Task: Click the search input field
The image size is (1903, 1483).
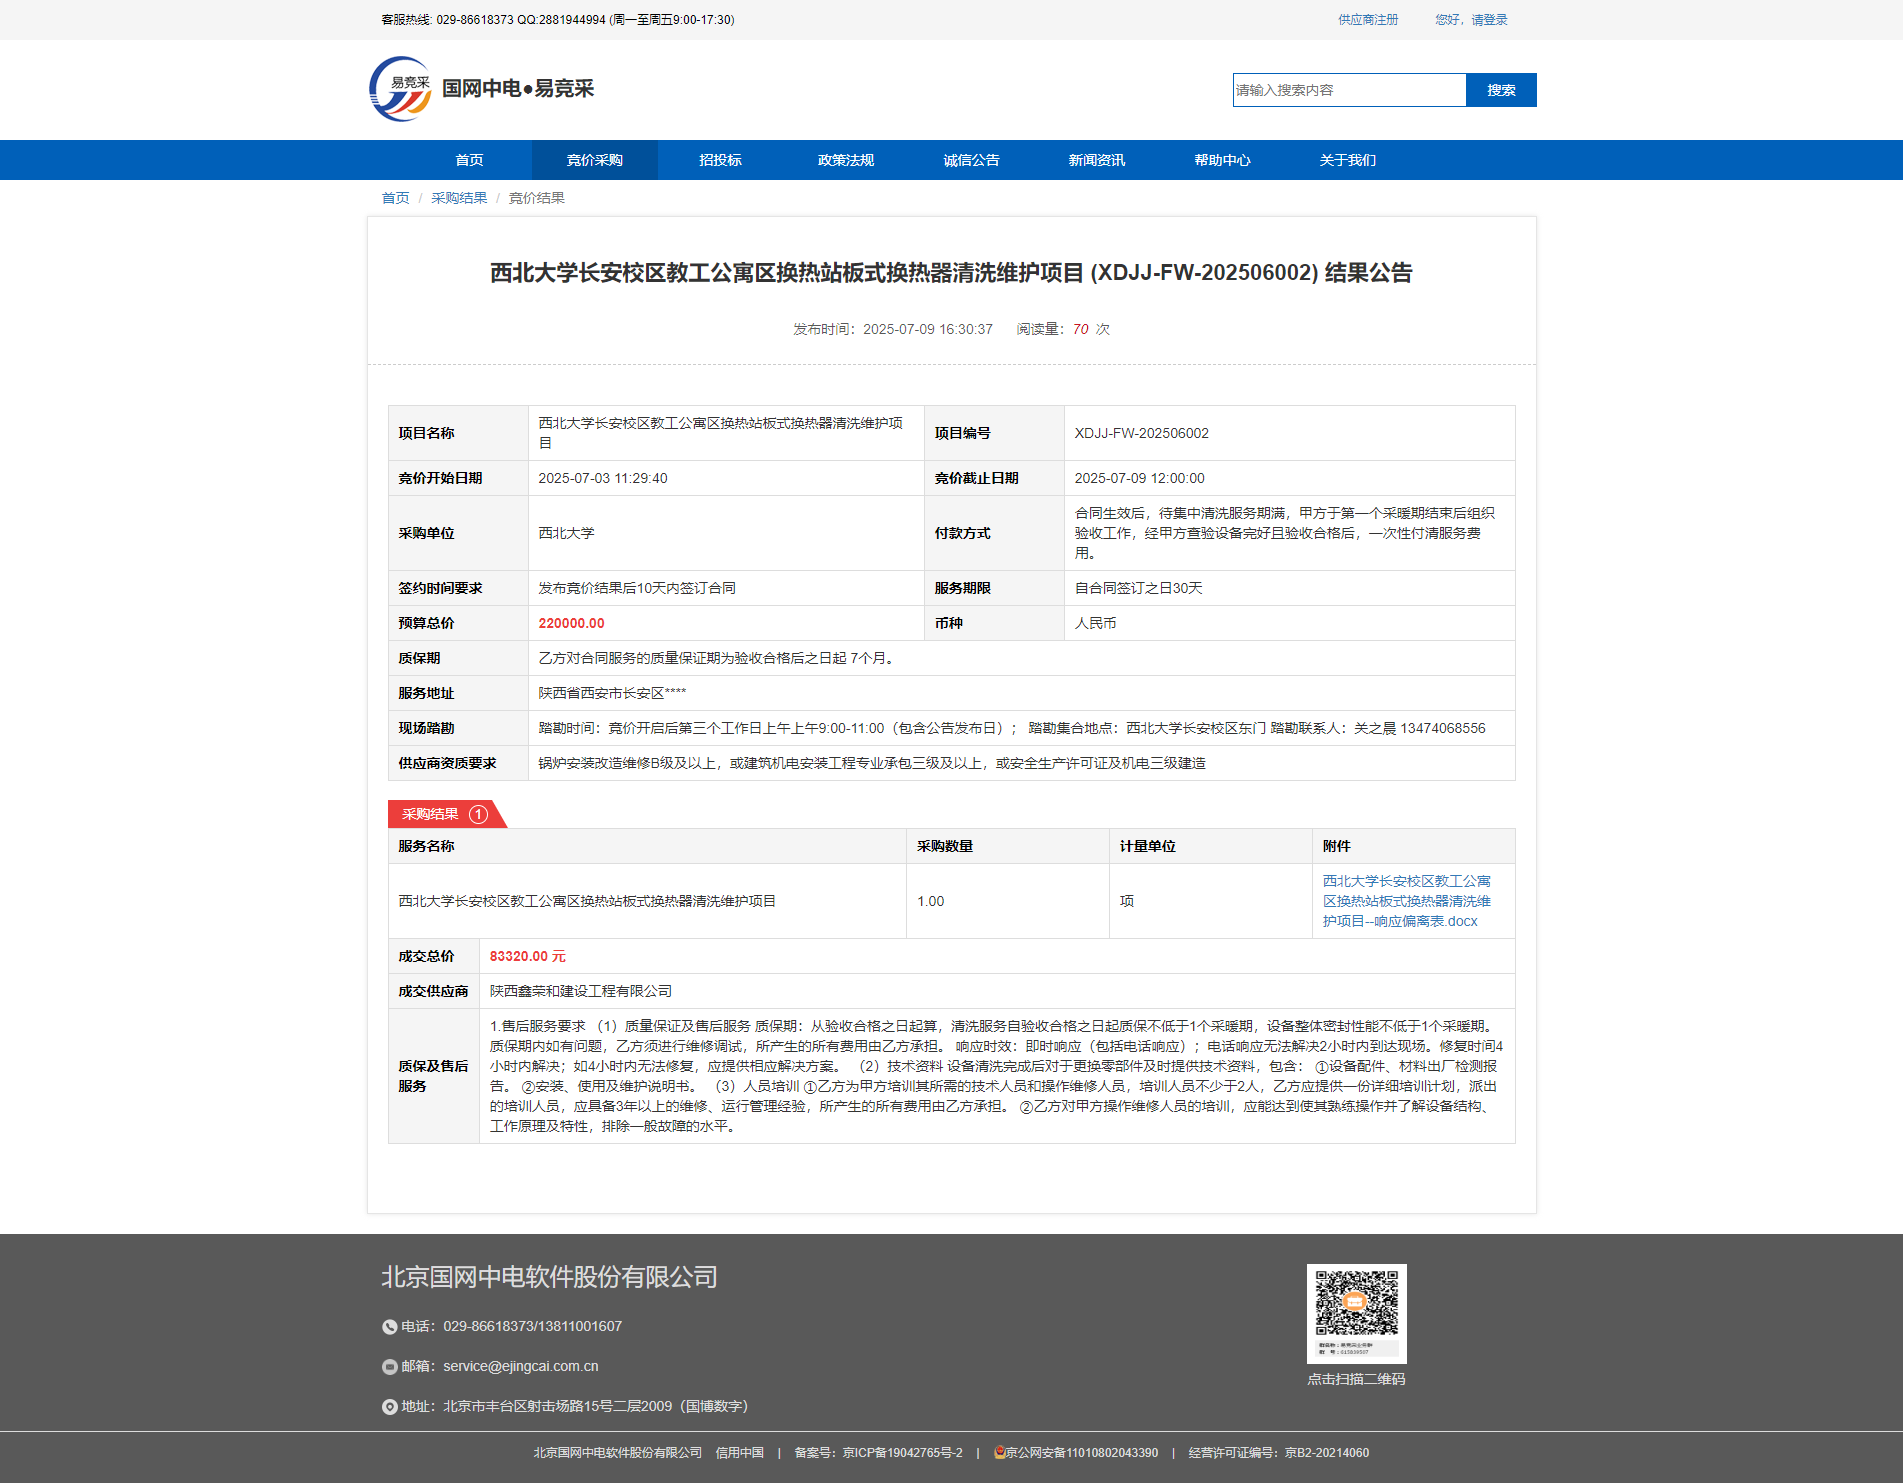Action: click(x=1348, y=90)
